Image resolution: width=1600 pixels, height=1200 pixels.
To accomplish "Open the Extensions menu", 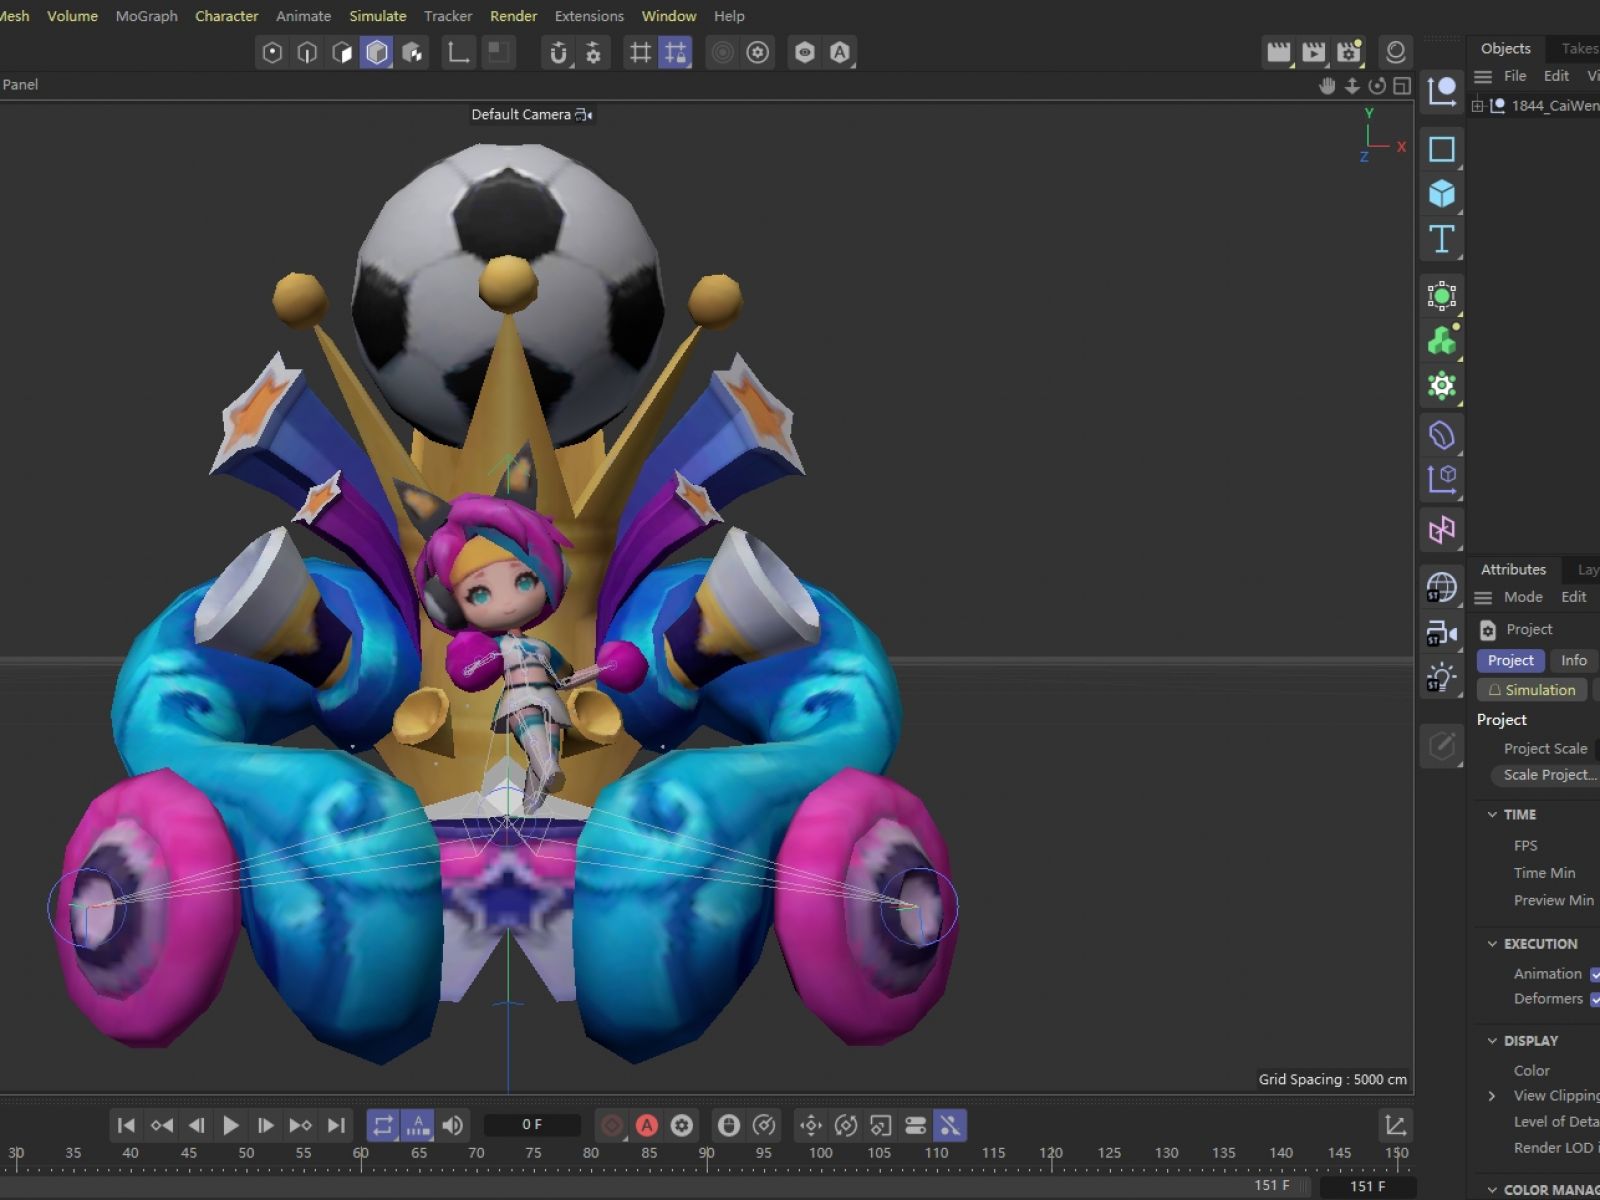I will tap(589, 16).
